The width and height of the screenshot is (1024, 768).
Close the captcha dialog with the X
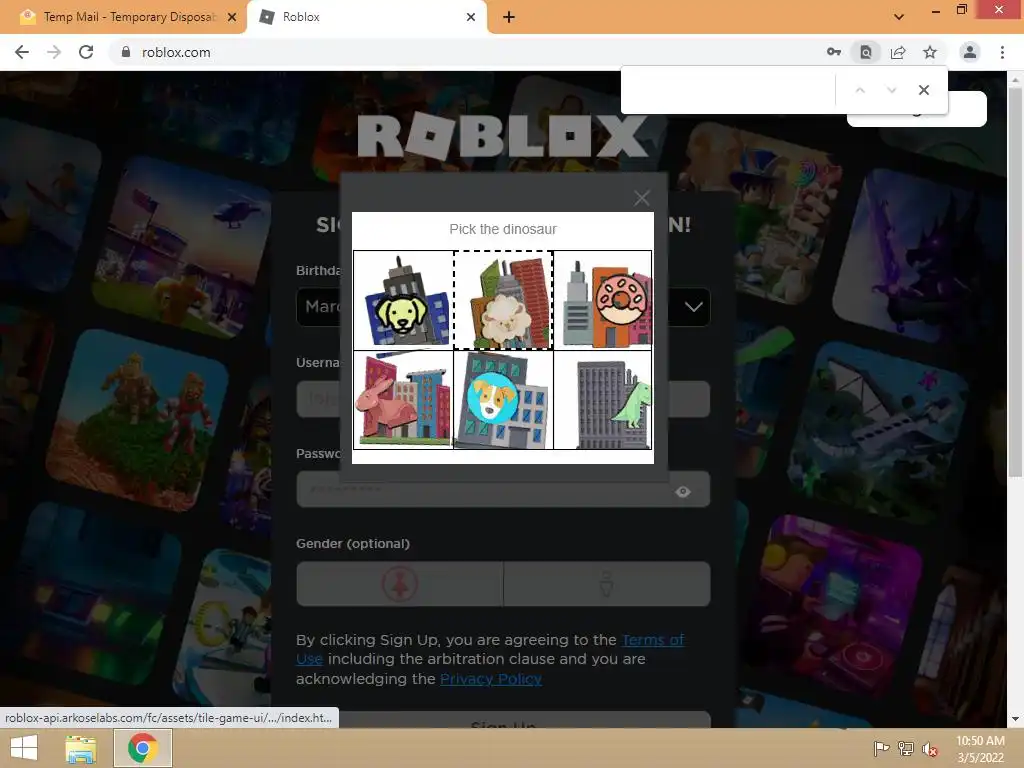point(641,198)
